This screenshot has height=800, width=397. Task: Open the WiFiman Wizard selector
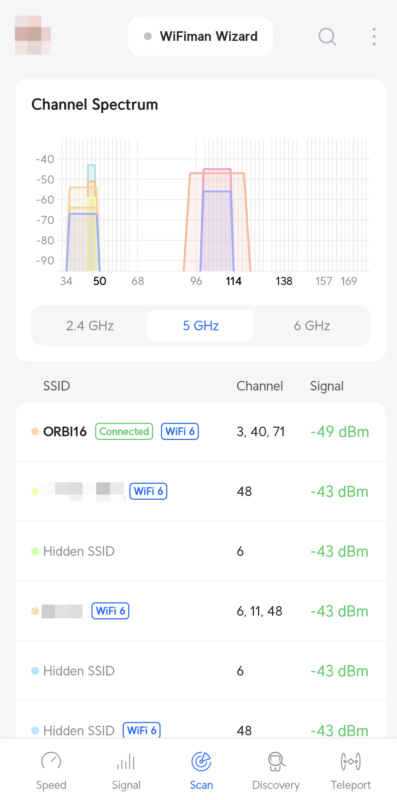pos(201,36)
